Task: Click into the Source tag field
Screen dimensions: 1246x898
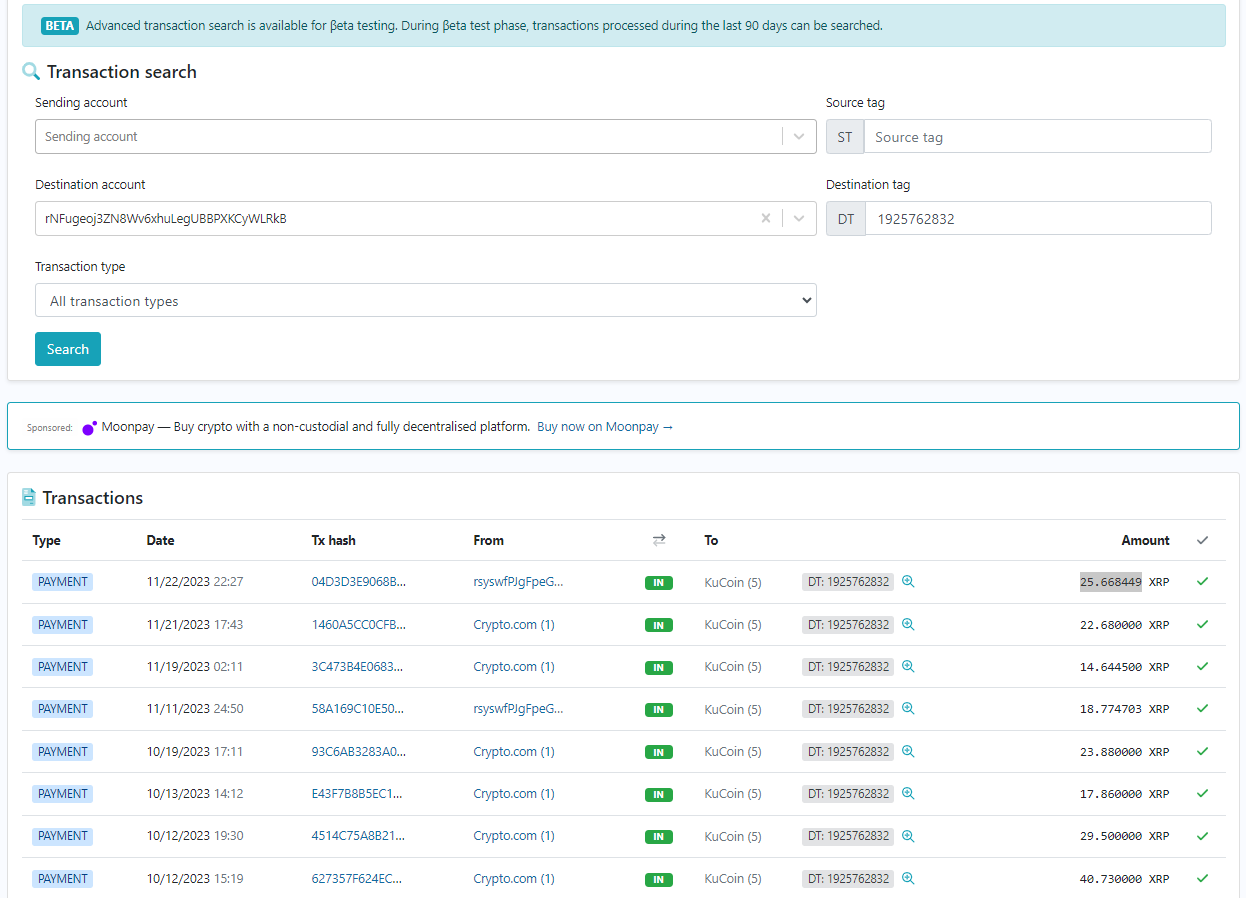Action: point(1038,137)
